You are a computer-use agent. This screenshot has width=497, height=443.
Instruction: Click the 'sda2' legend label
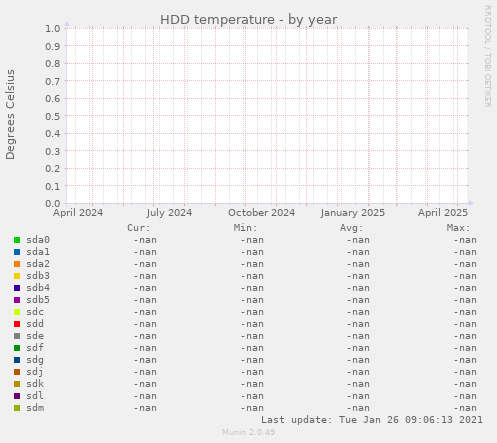click(38, 264)
